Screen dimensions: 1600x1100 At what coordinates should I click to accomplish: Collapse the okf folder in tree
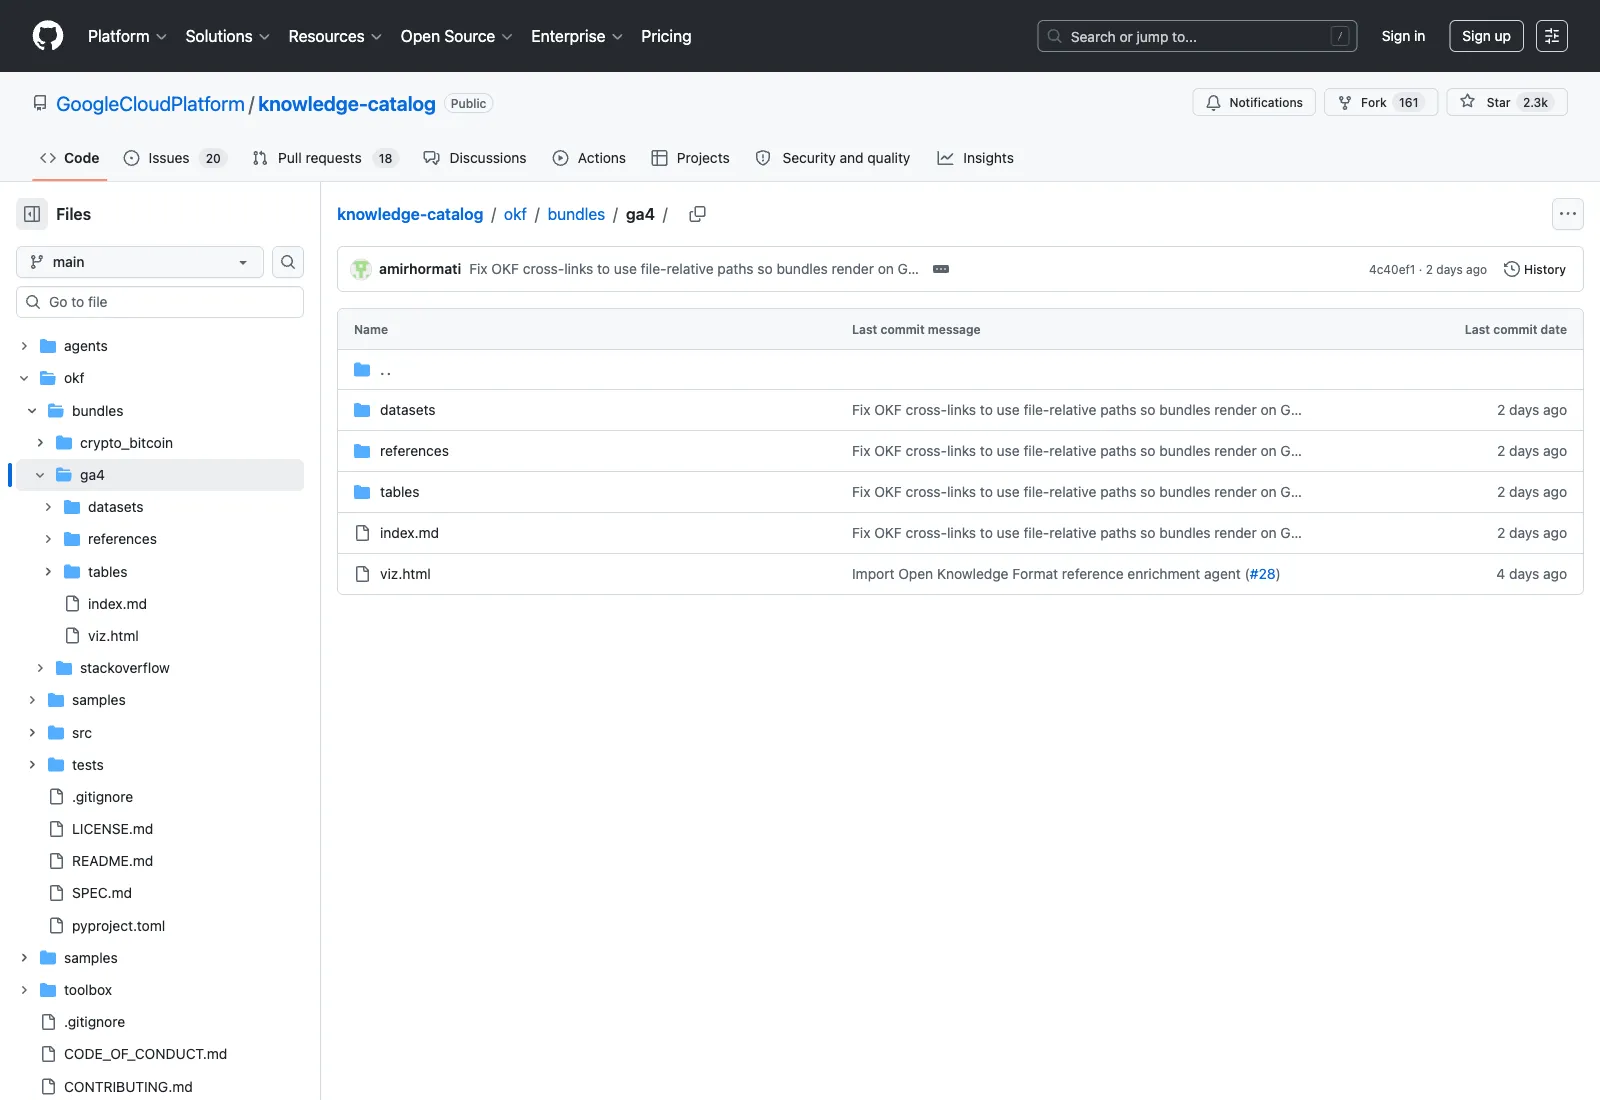24,378
